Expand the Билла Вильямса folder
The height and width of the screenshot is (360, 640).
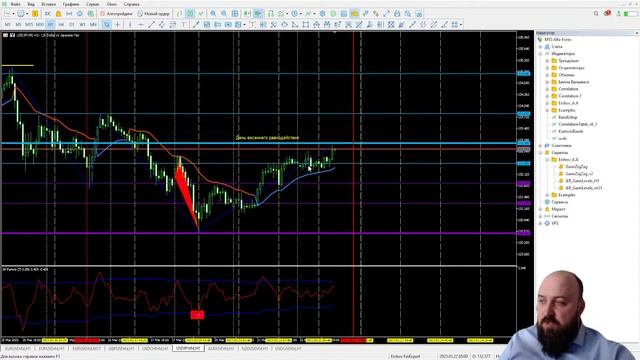click(x=547, y=82)
